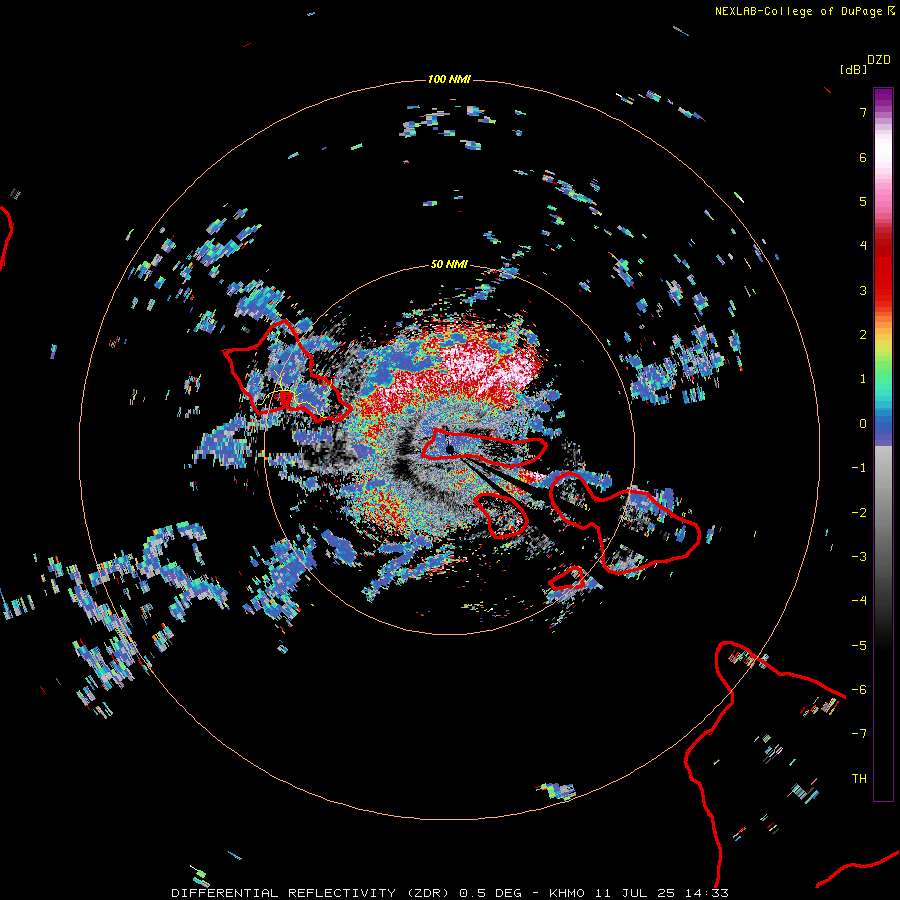Viewport: 900px width, 900px height.
Task: Click the black radar site dot
Action: [450, 449]
